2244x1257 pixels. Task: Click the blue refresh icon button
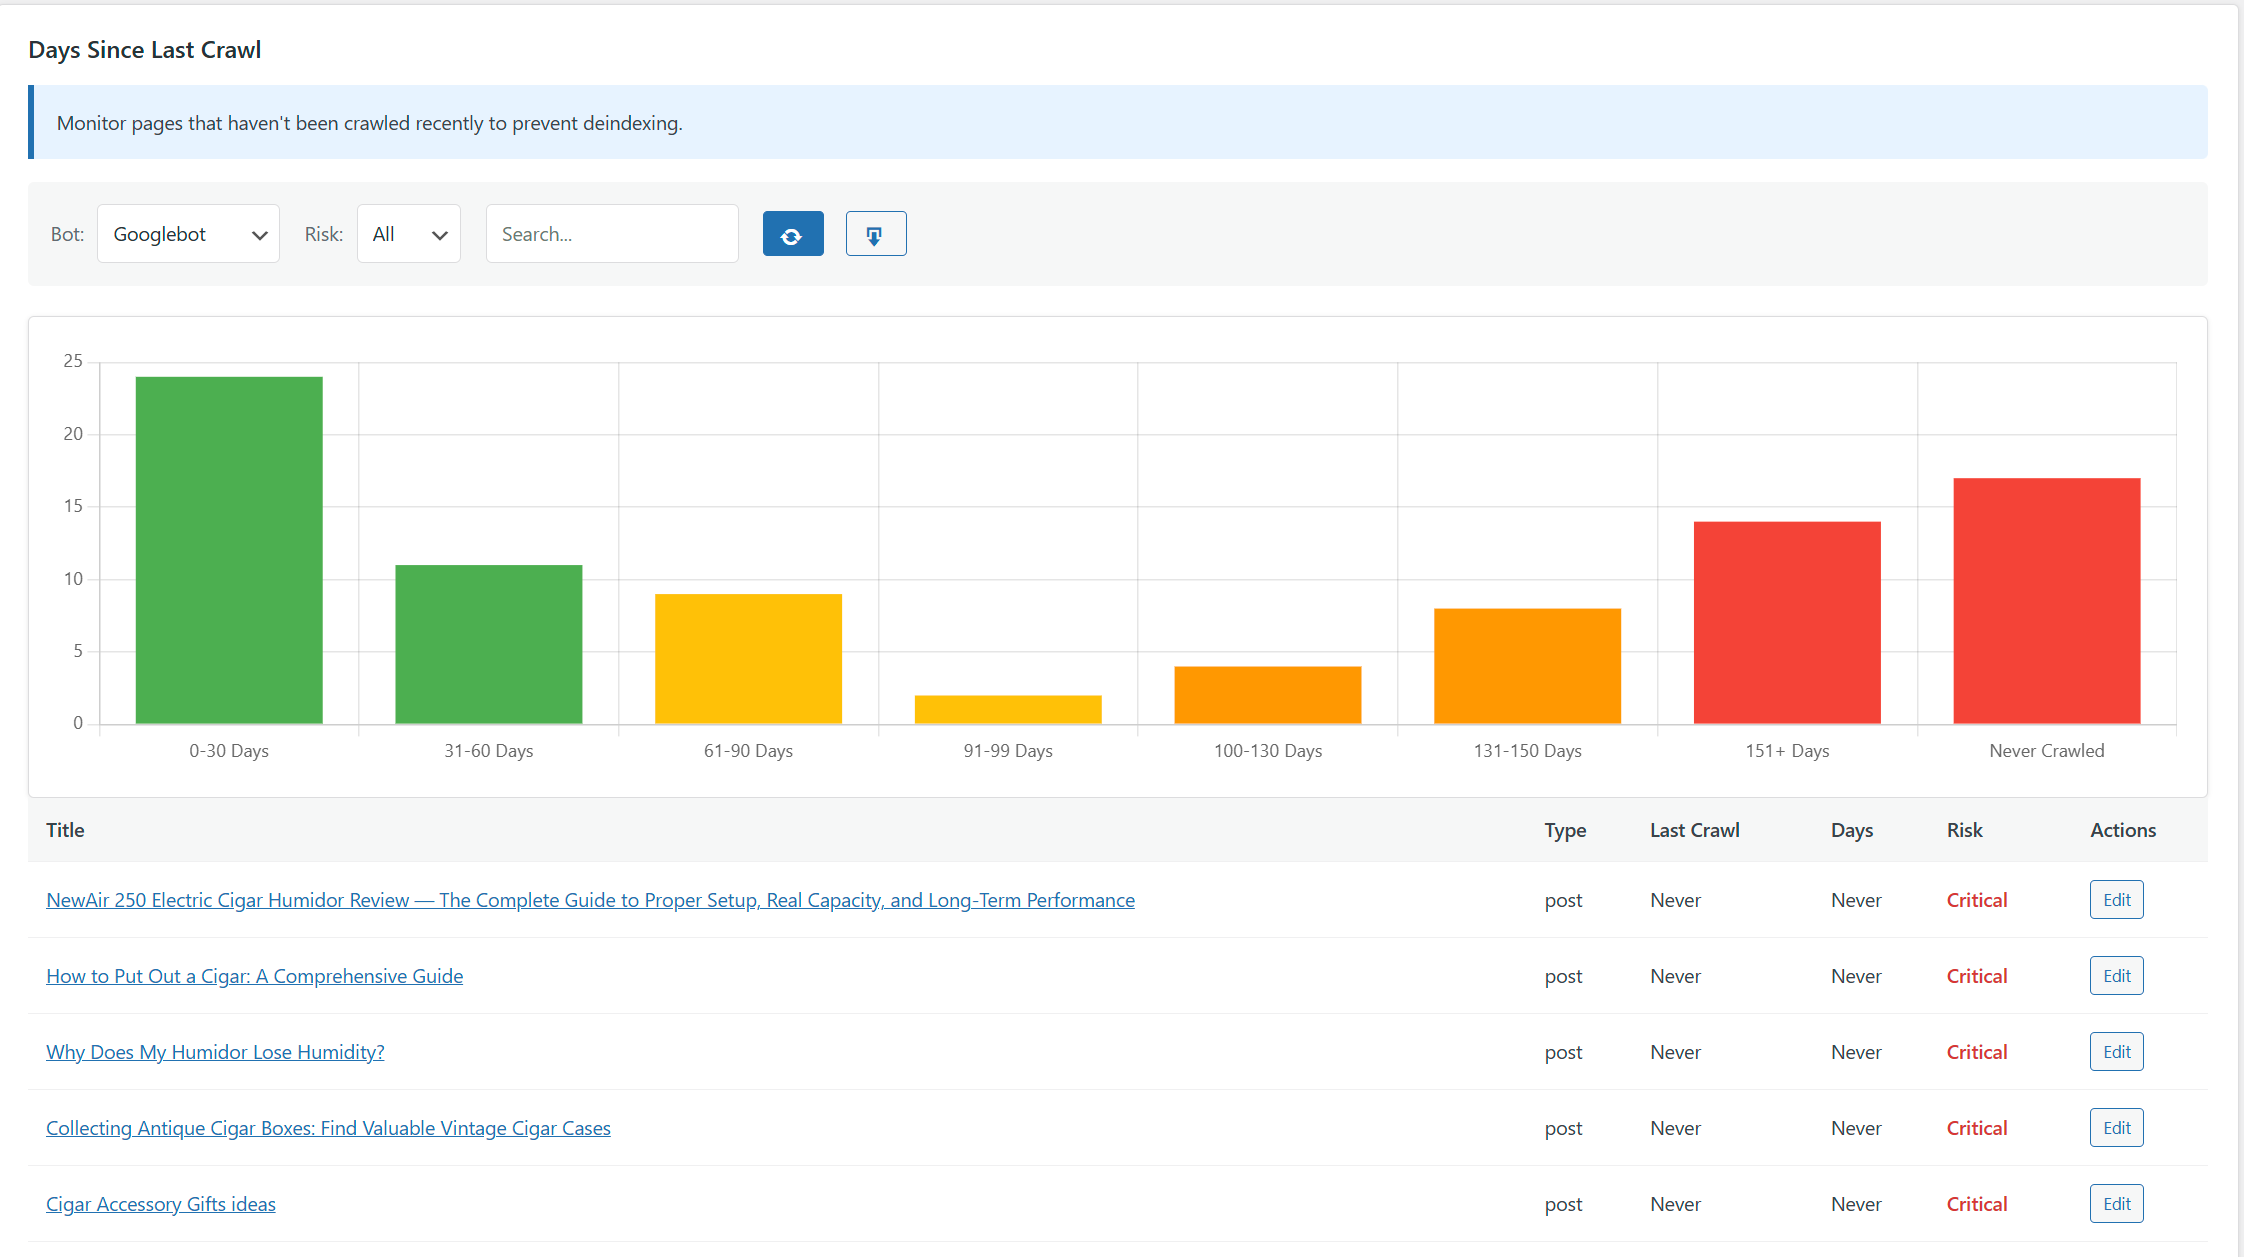point(793,234)
